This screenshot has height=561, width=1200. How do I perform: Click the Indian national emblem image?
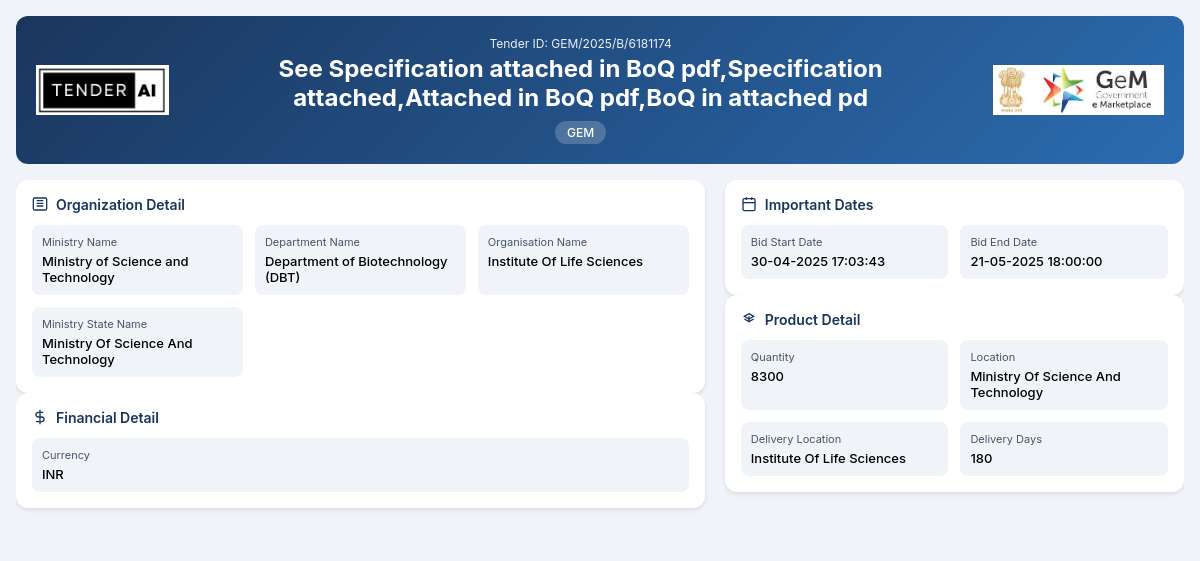tap(1013, 90)
